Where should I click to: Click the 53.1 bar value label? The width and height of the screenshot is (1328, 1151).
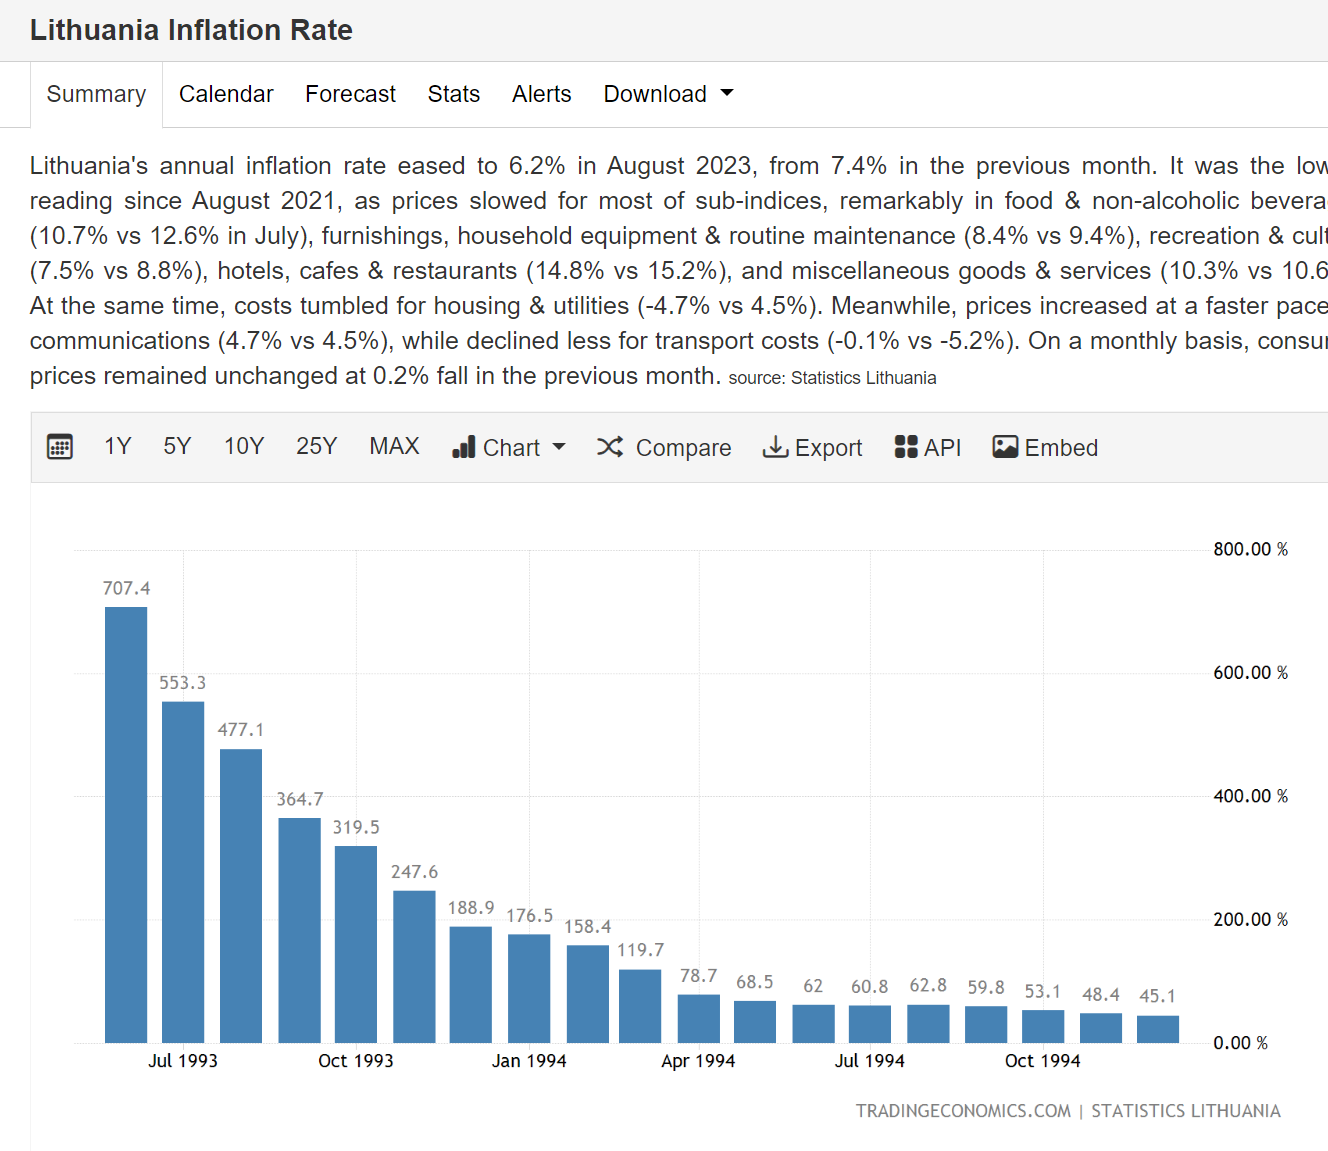pos(1043,991)
